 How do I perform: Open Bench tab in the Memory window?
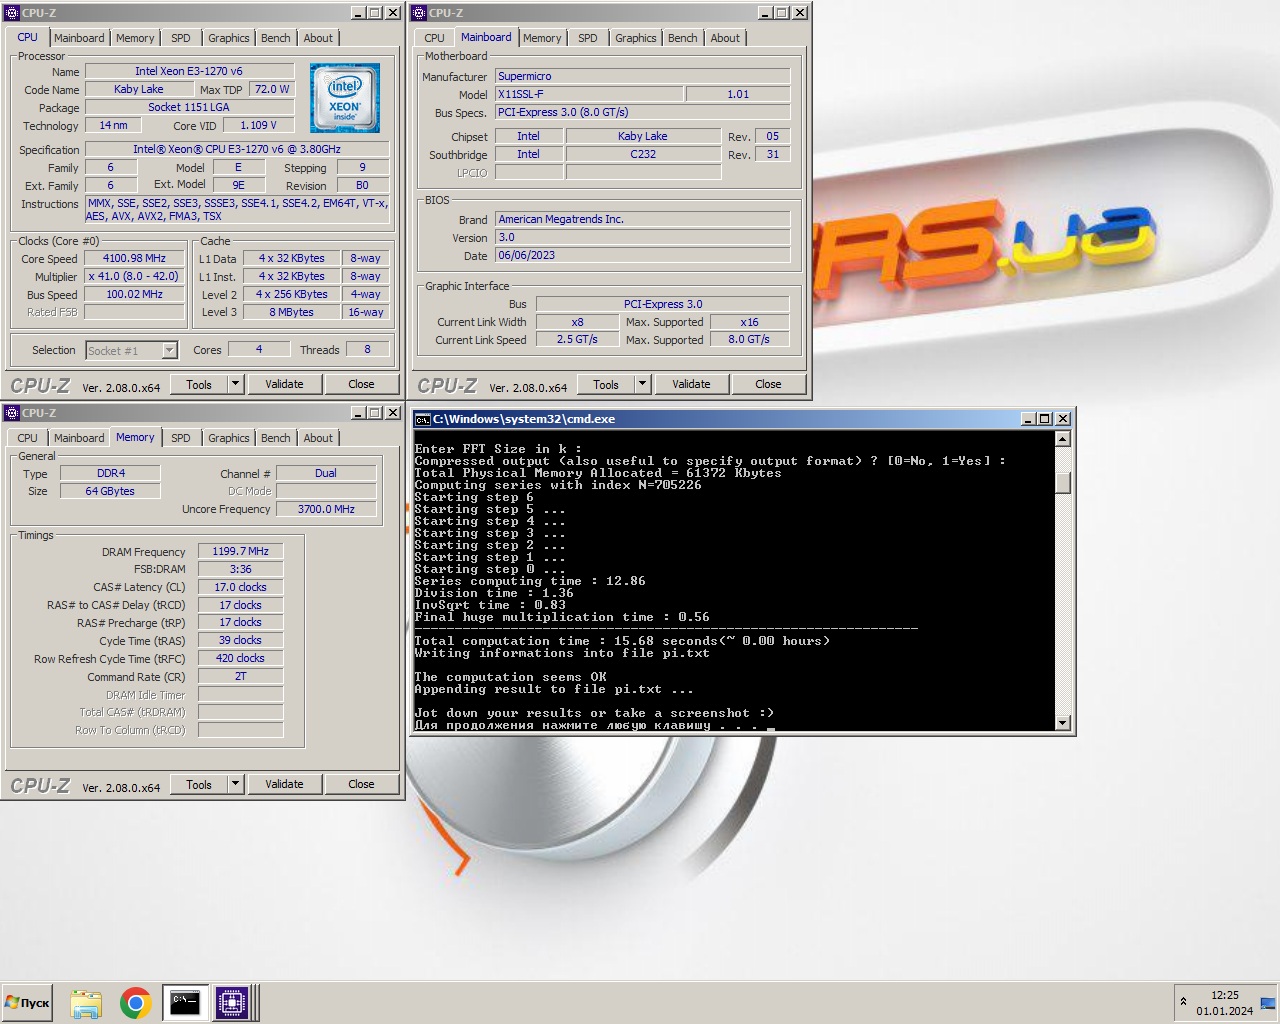(276, 438)
